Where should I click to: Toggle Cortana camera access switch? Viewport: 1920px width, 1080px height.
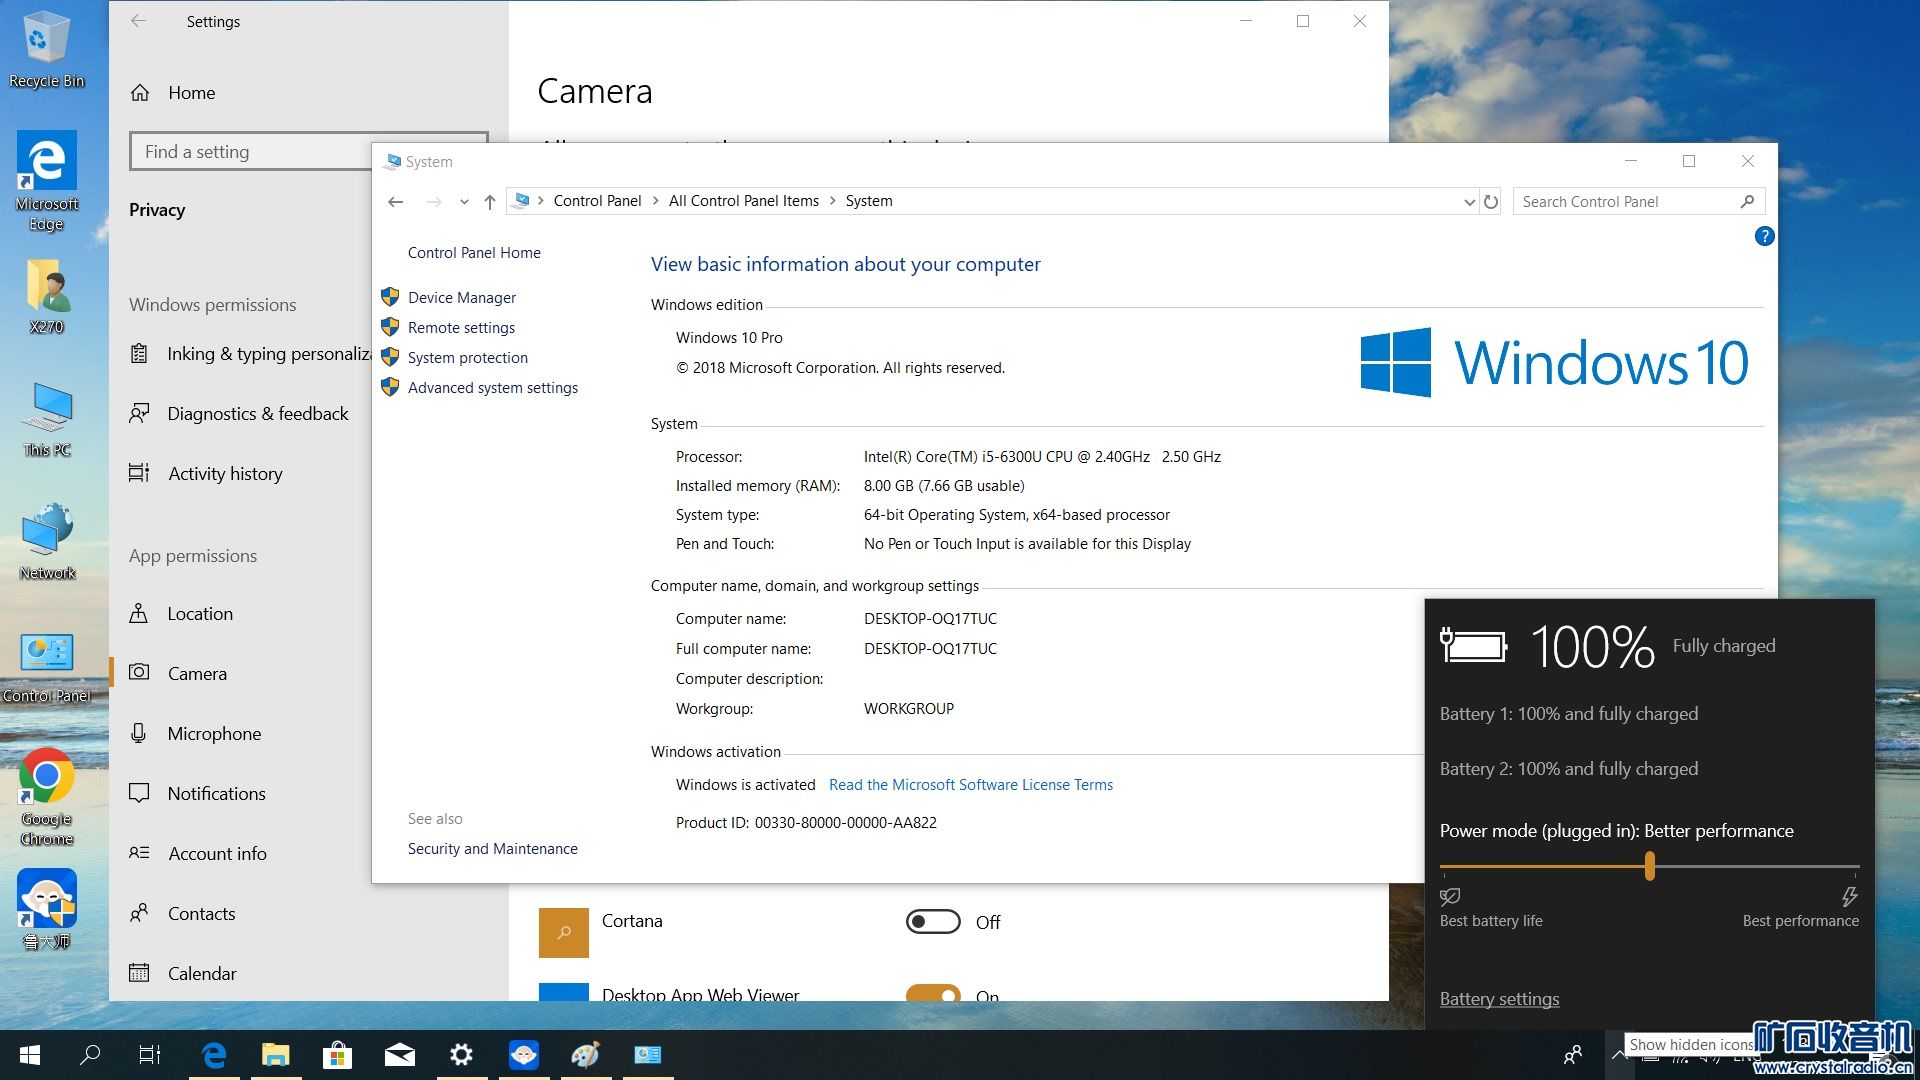coord(933,922)
